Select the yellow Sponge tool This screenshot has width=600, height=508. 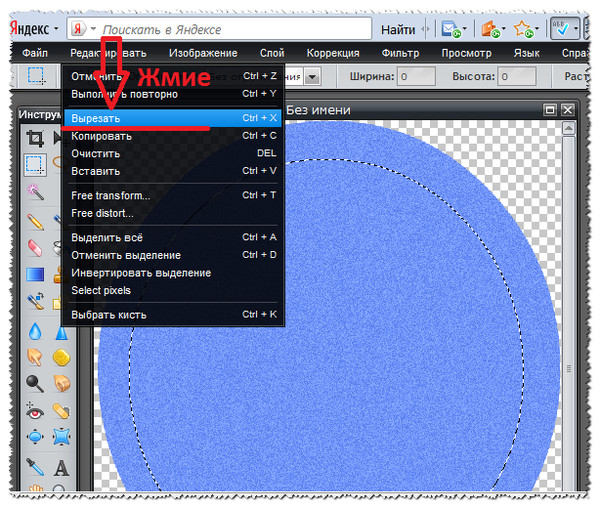click(61, 358)
